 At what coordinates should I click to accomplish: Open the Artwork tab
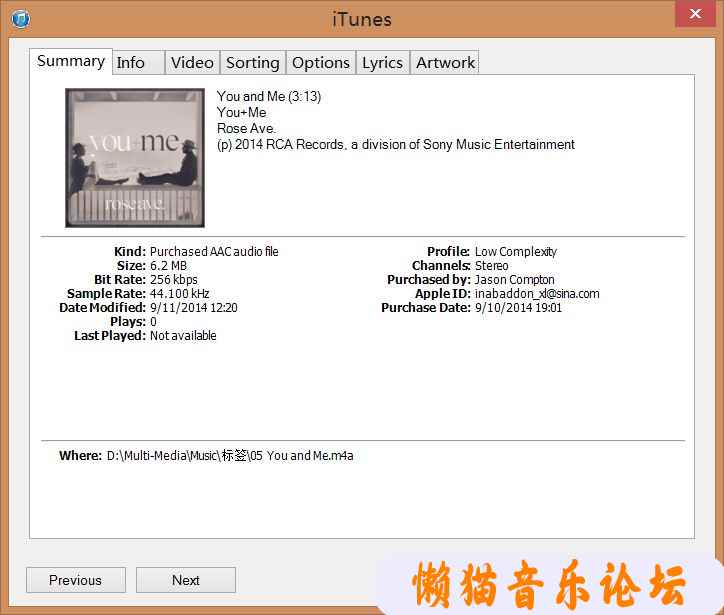pyautogui.click(x=445, y=62)
